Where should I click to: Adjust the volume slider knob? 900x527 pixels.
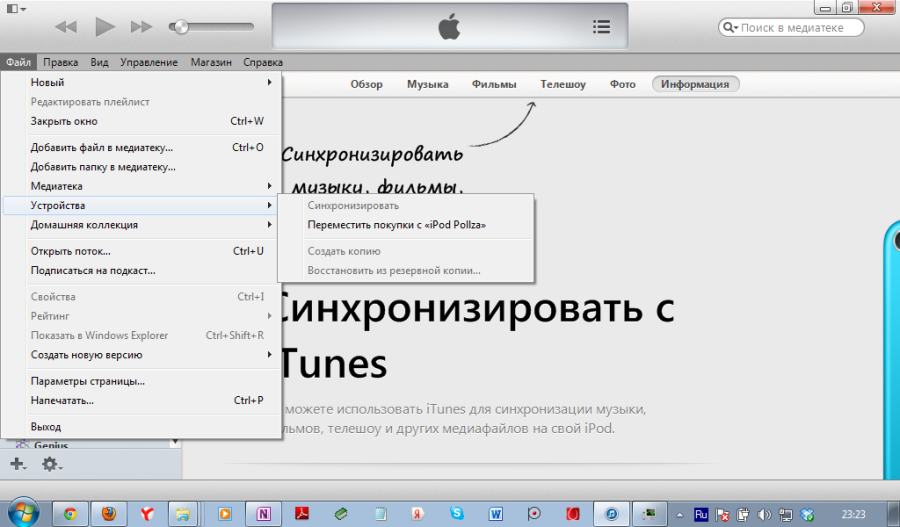[181, 26]
